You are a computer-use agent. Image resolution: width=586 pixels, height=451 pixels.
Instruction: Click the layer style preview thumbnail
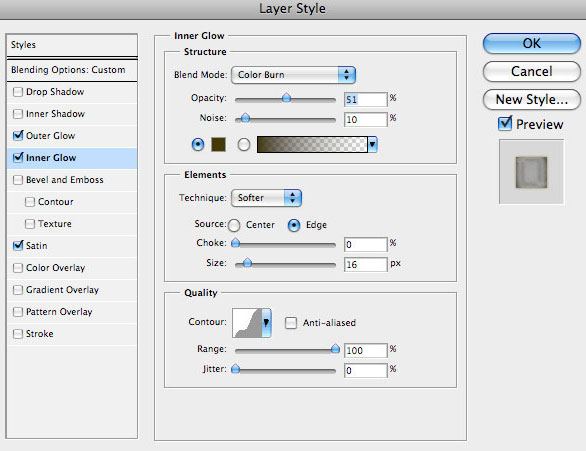[531, 172]
